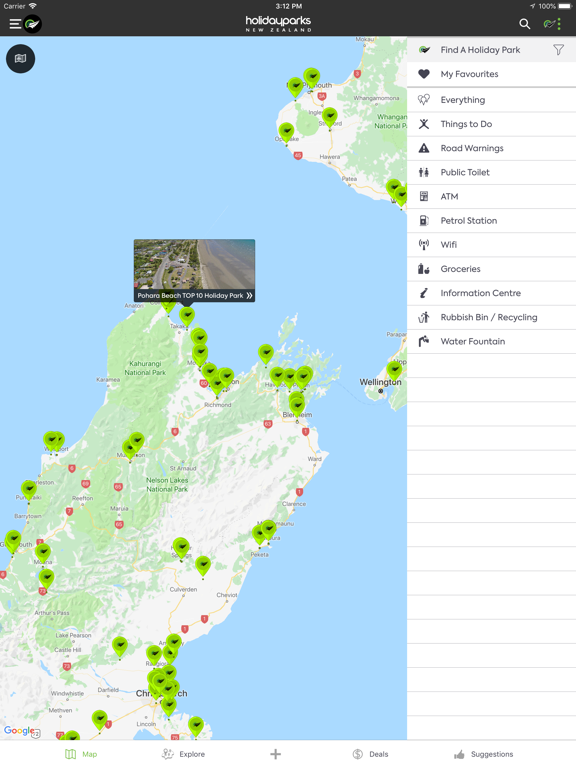Image resolution: width=576 pixels, height=768 pixels.
Task: Tap the Wifi antenna icon
Action: pyautogui.click(x=424, y=244)
